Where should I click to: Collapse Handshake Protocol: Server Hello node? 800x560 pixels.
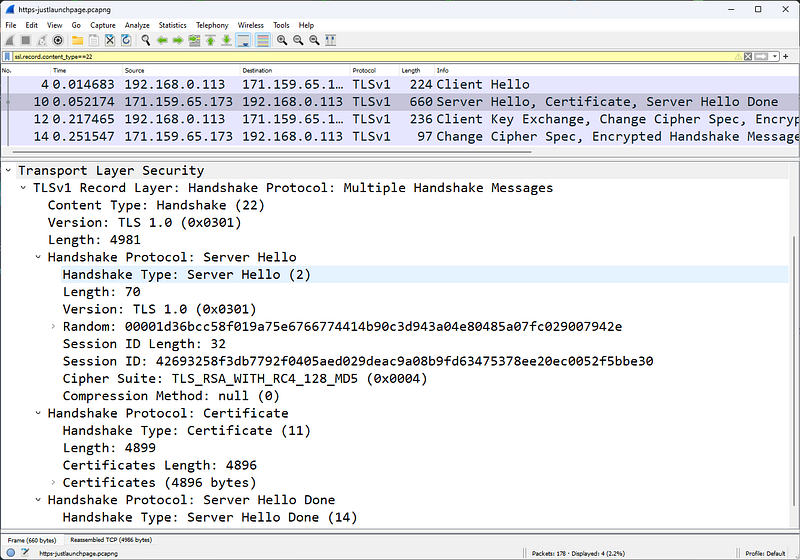point(38,257)
